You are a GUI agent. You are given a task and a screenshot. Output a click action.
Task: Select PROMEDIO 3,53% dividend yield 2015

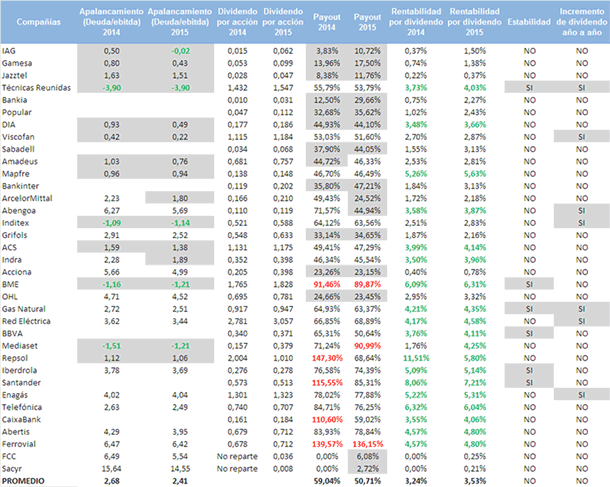475,481
